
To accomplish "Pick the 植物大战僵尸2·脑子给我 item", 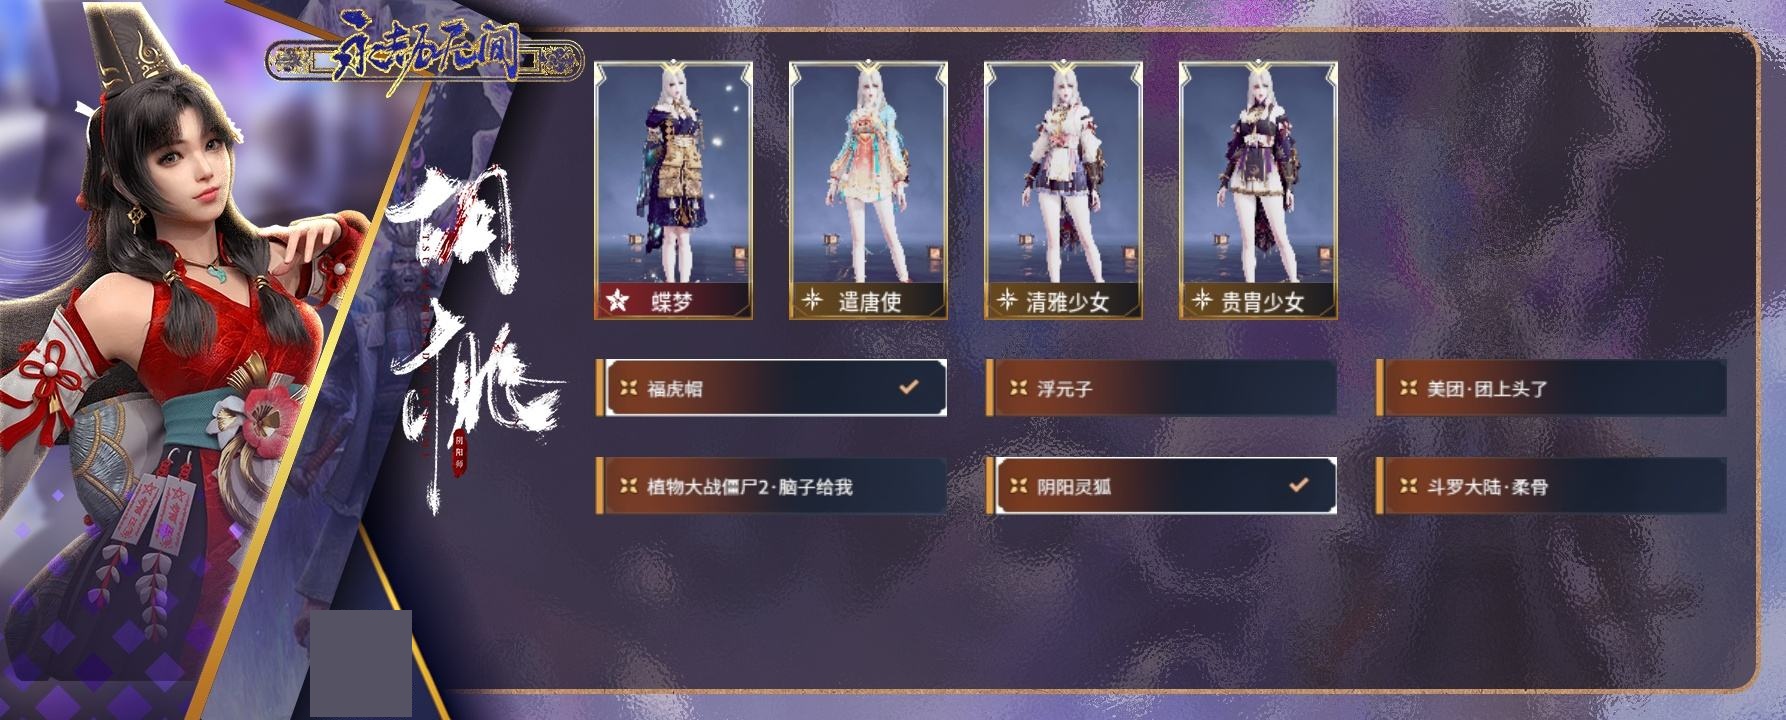I will (771, 487).
